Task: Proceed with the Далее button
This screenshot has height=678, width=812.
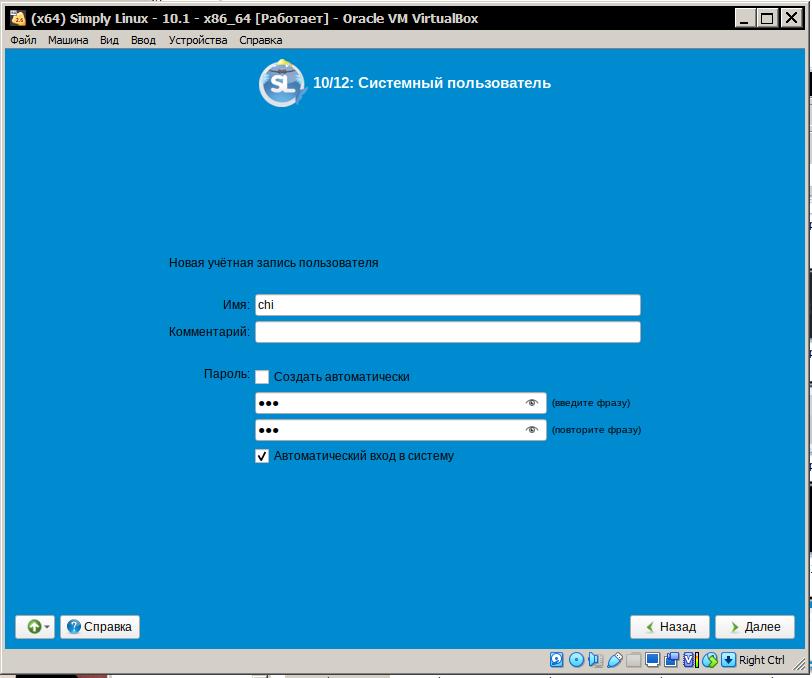Action: (x=755, y=627)
